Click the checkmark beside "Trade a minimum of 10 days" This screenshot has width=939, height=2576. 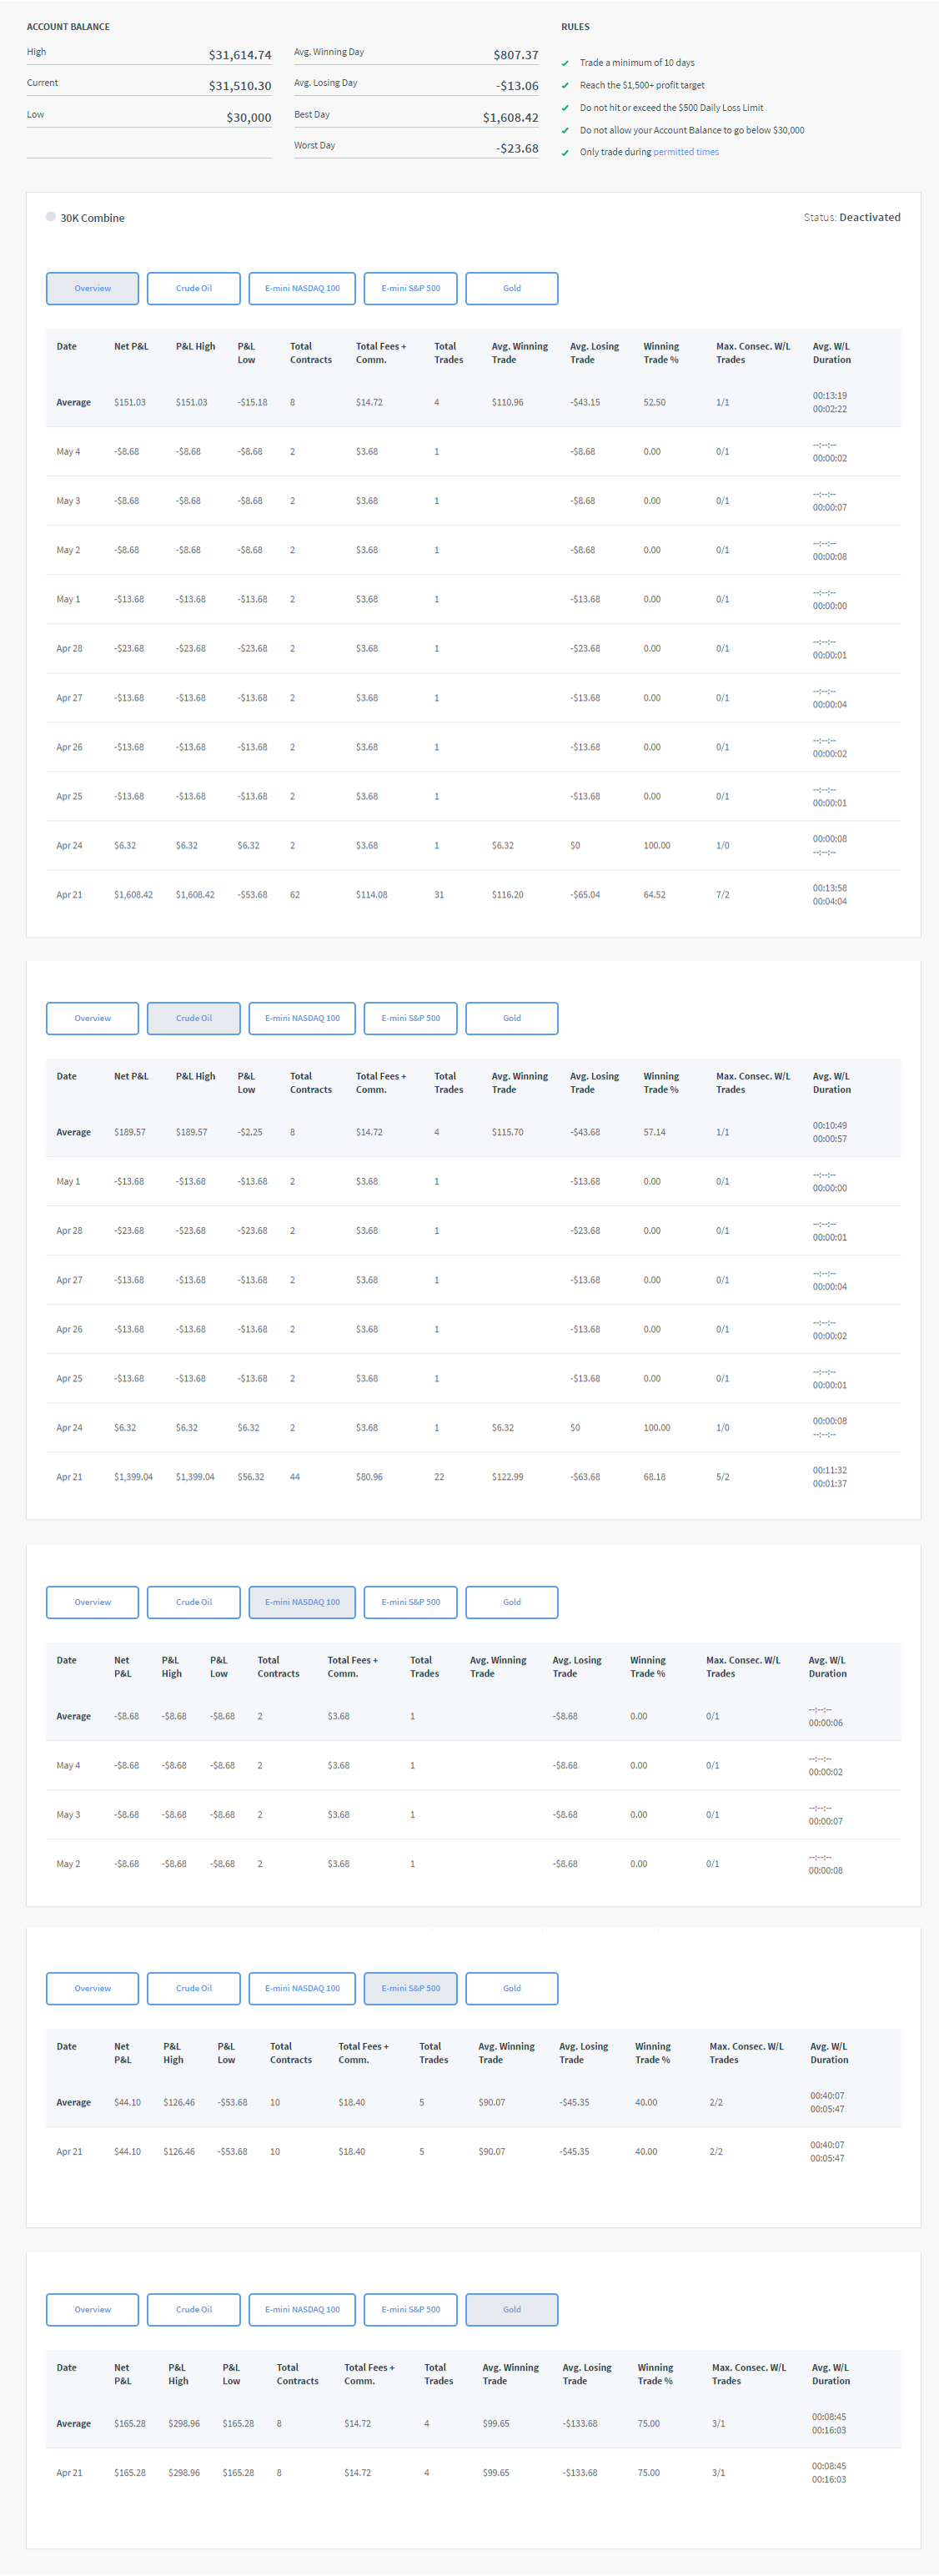tap(565, 63)
